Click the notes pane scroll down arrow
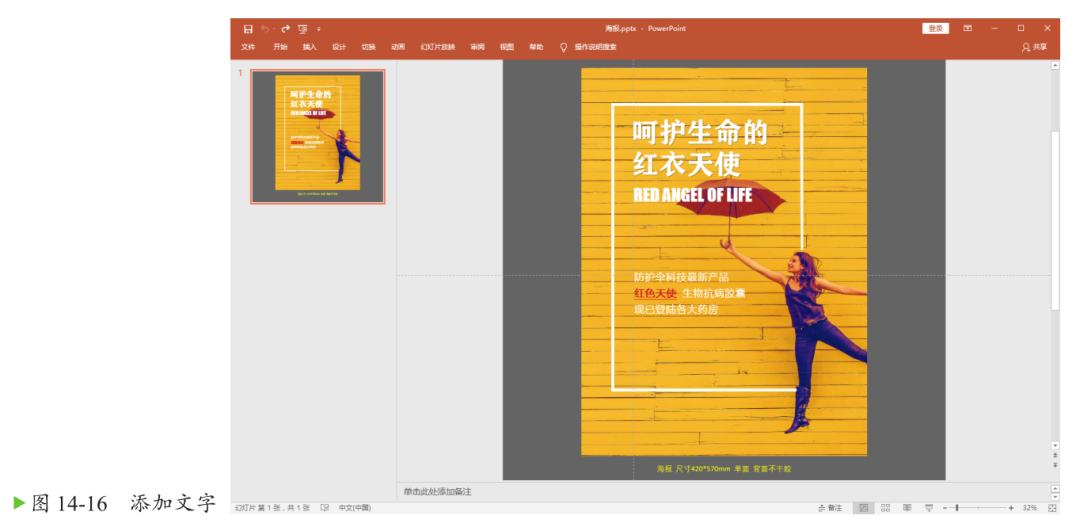Image resolution: width=1080 pixels, height=527 pixels. coord(1055,497)
